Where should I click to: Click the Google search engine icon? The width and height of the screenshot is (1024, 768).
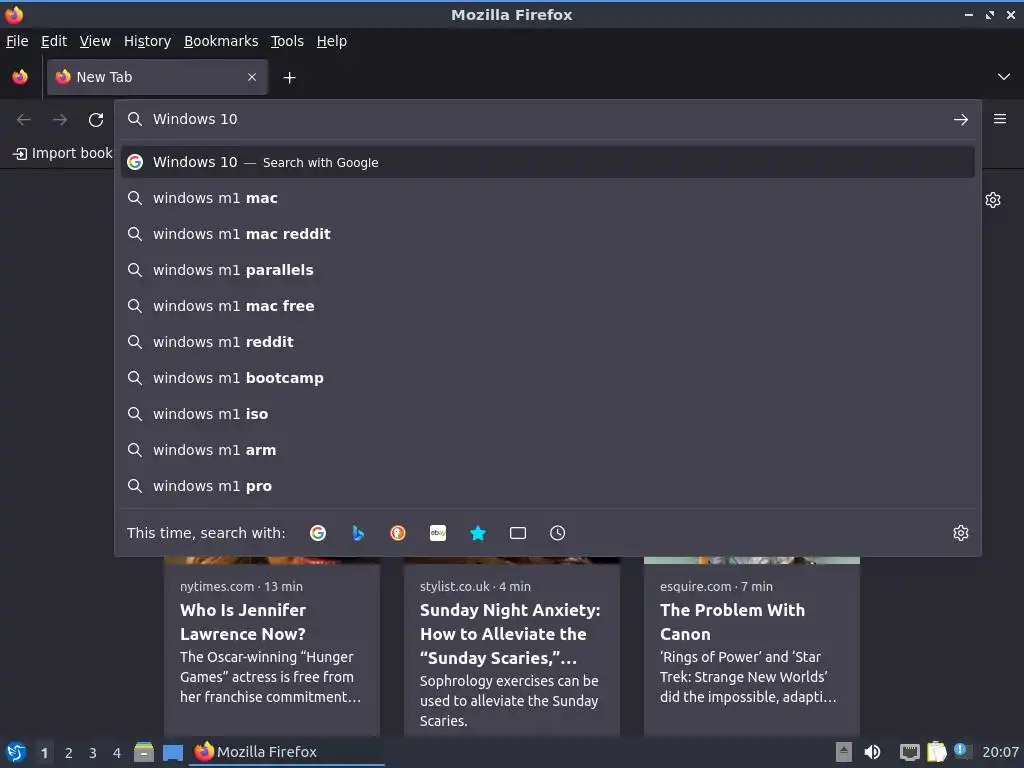click(318, 533)
